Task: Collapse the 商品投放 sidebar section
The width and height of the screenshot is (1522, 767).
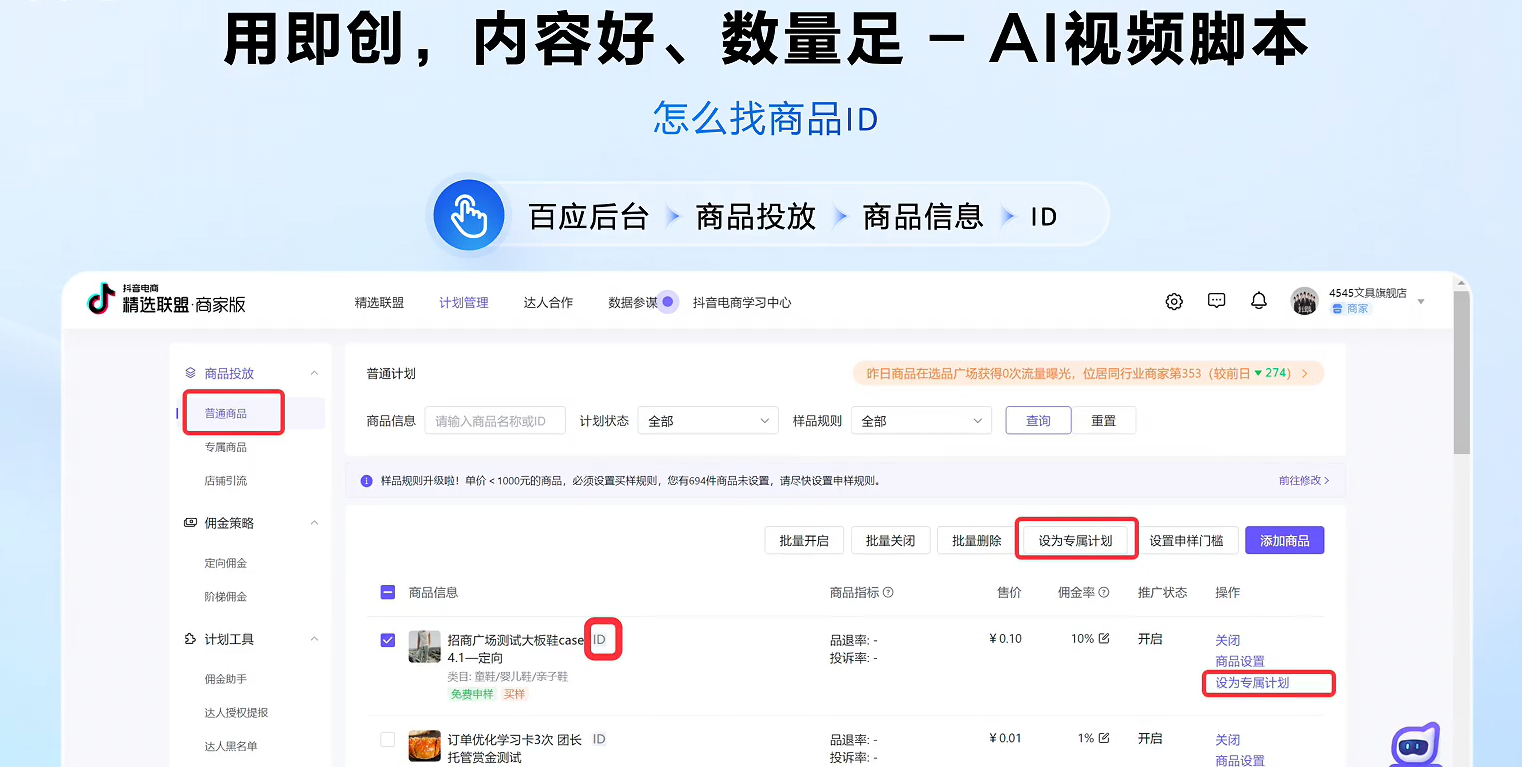Action: coord(314,373)
